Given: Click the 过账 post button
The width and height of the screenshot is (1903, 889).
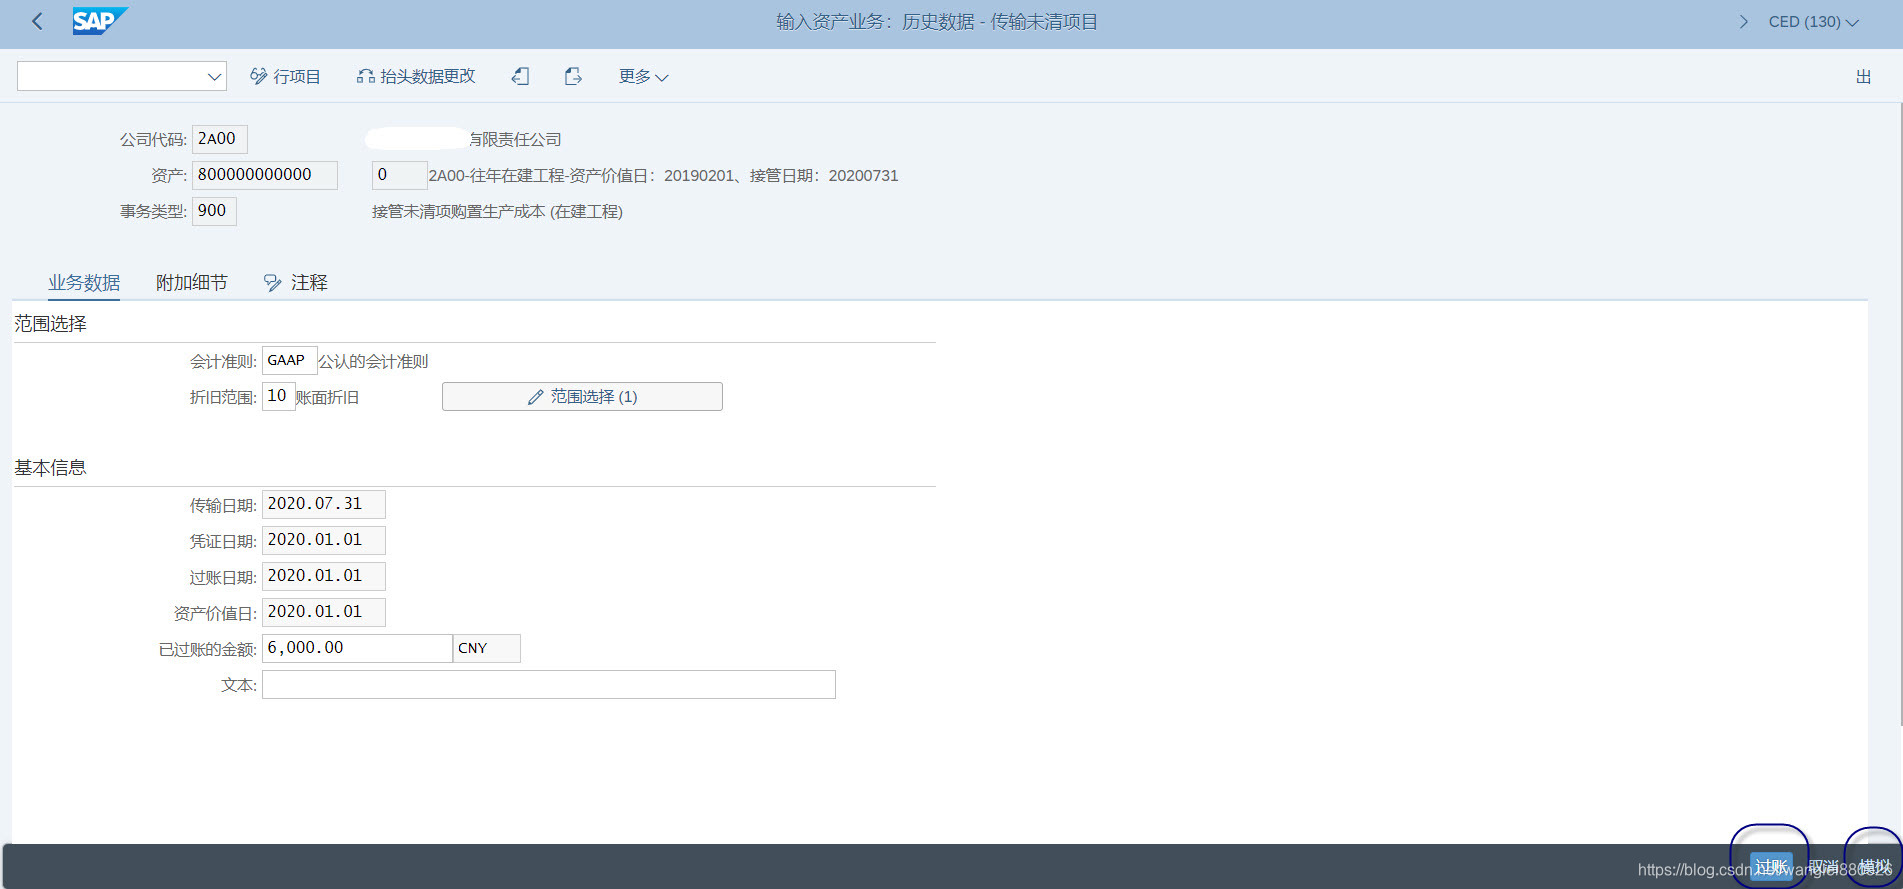Looking at the screenshot, I should 1770,866.
